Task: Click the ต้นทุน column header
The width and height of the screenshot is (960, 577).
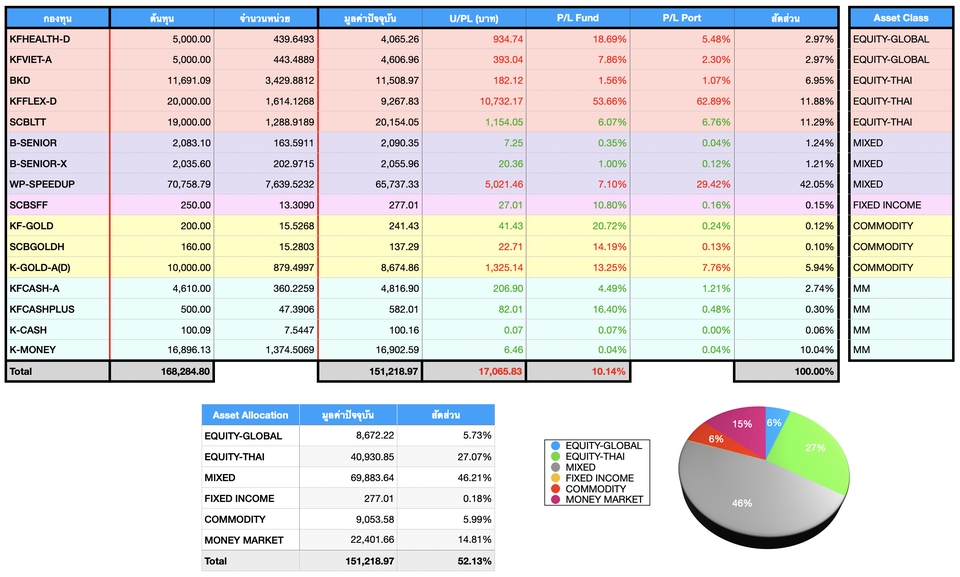Action: tap(162, 18)
